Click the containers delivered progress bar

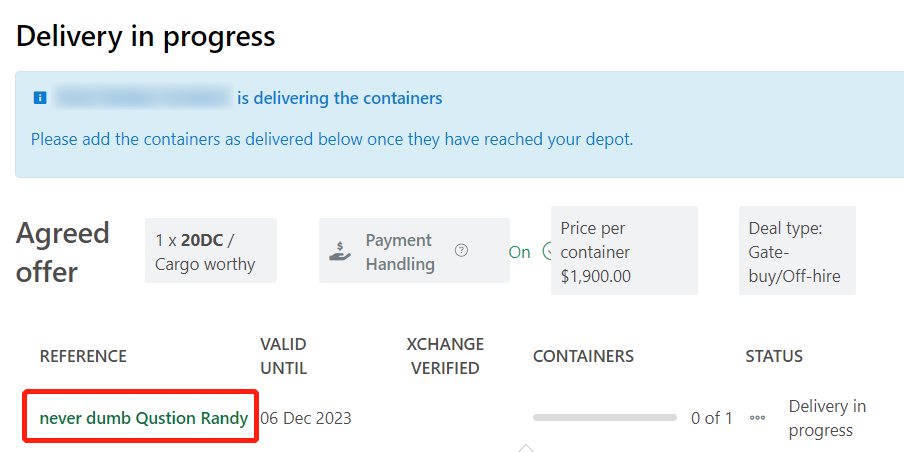[604, 418]
